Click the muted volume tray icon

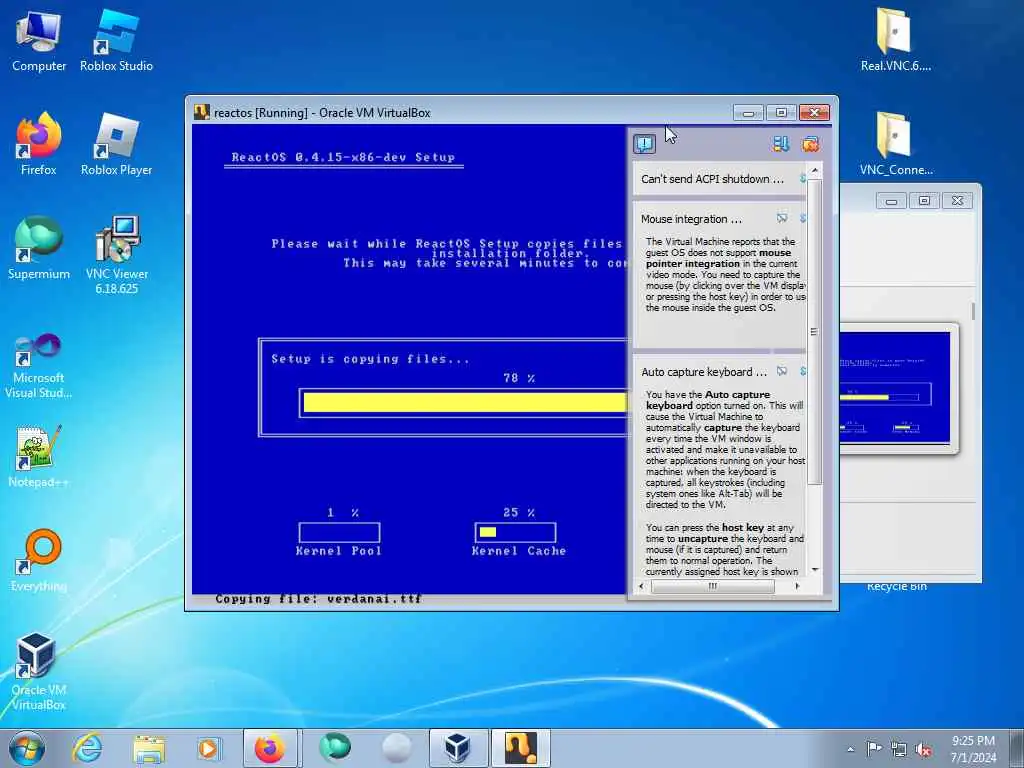point(924,749)
